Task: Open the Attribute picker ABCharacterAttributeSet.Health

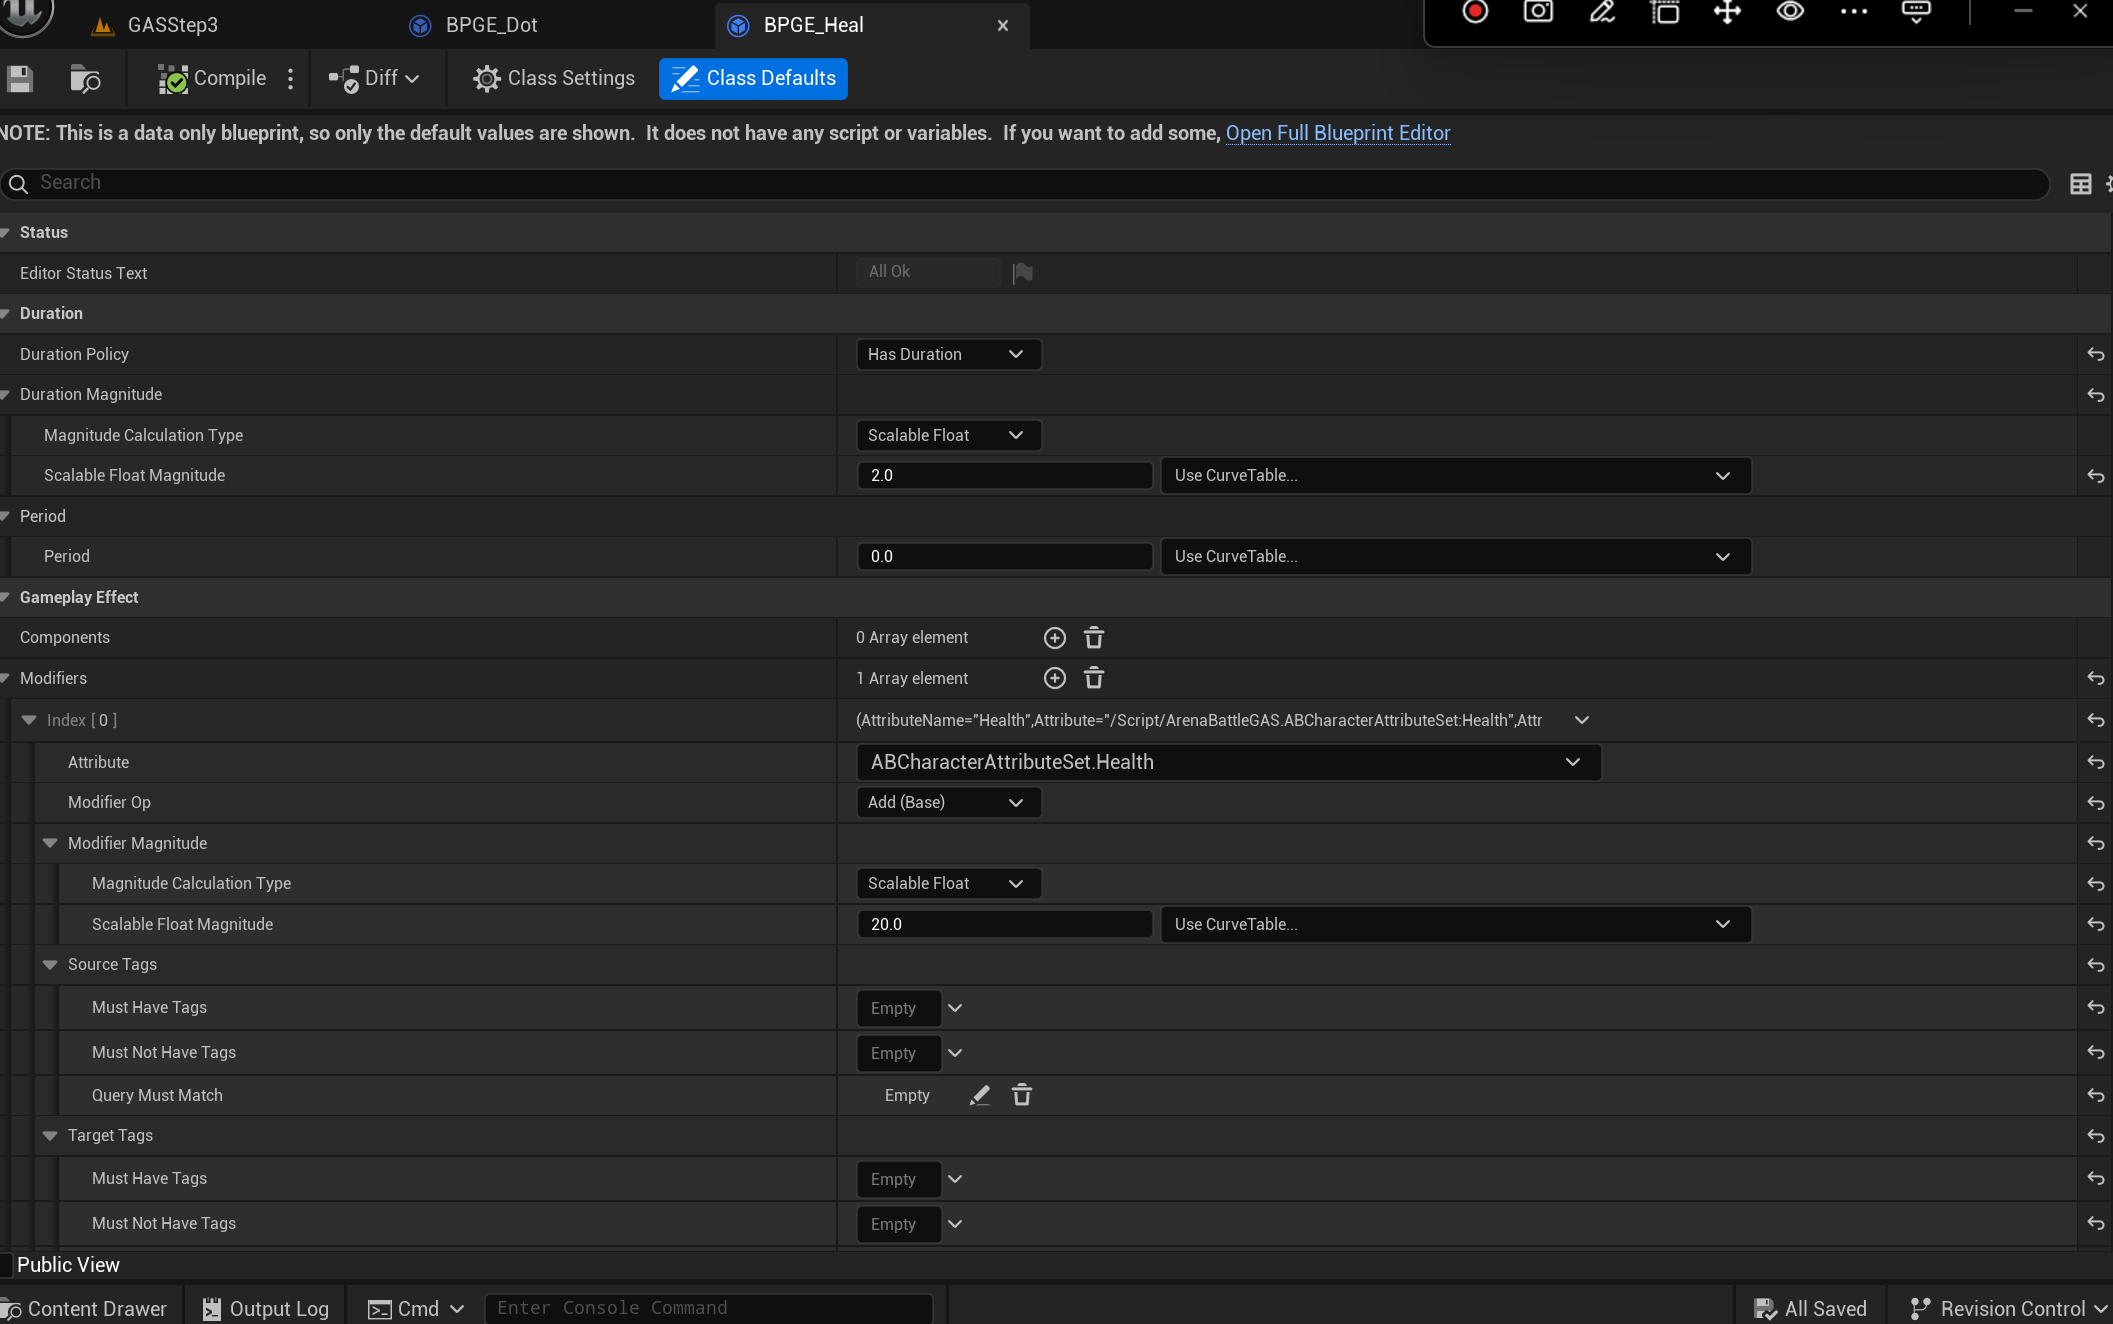Action: (x=1228, y=762)
